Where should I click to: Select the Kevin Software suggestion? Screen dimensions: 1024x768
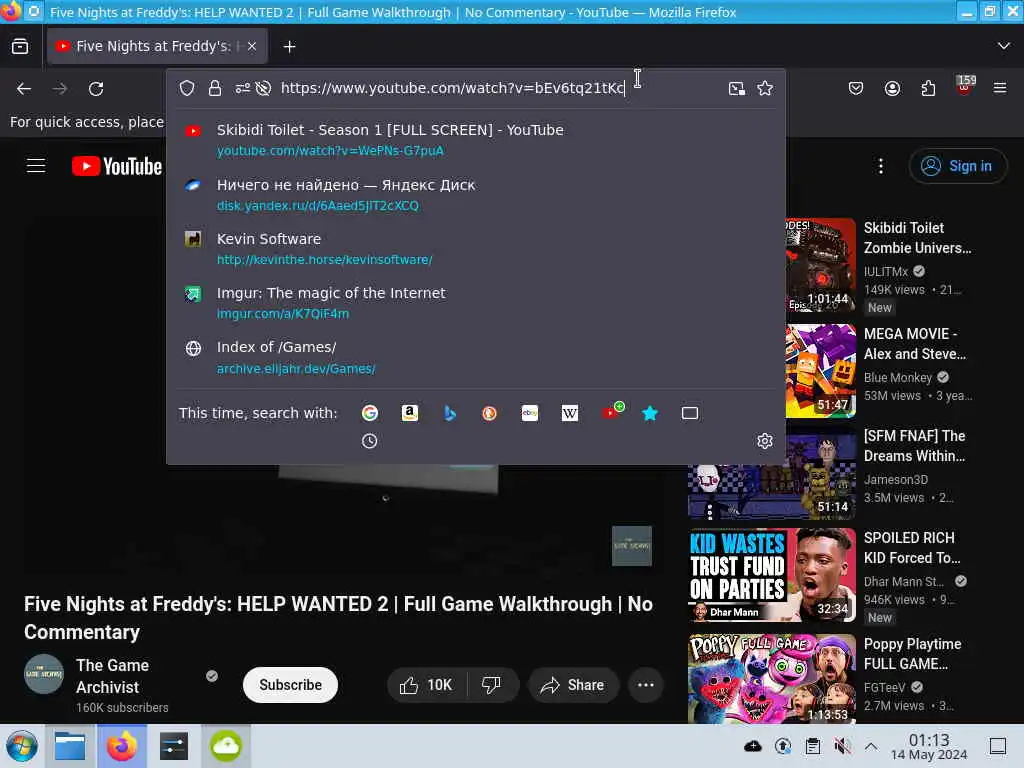[475, 249]
